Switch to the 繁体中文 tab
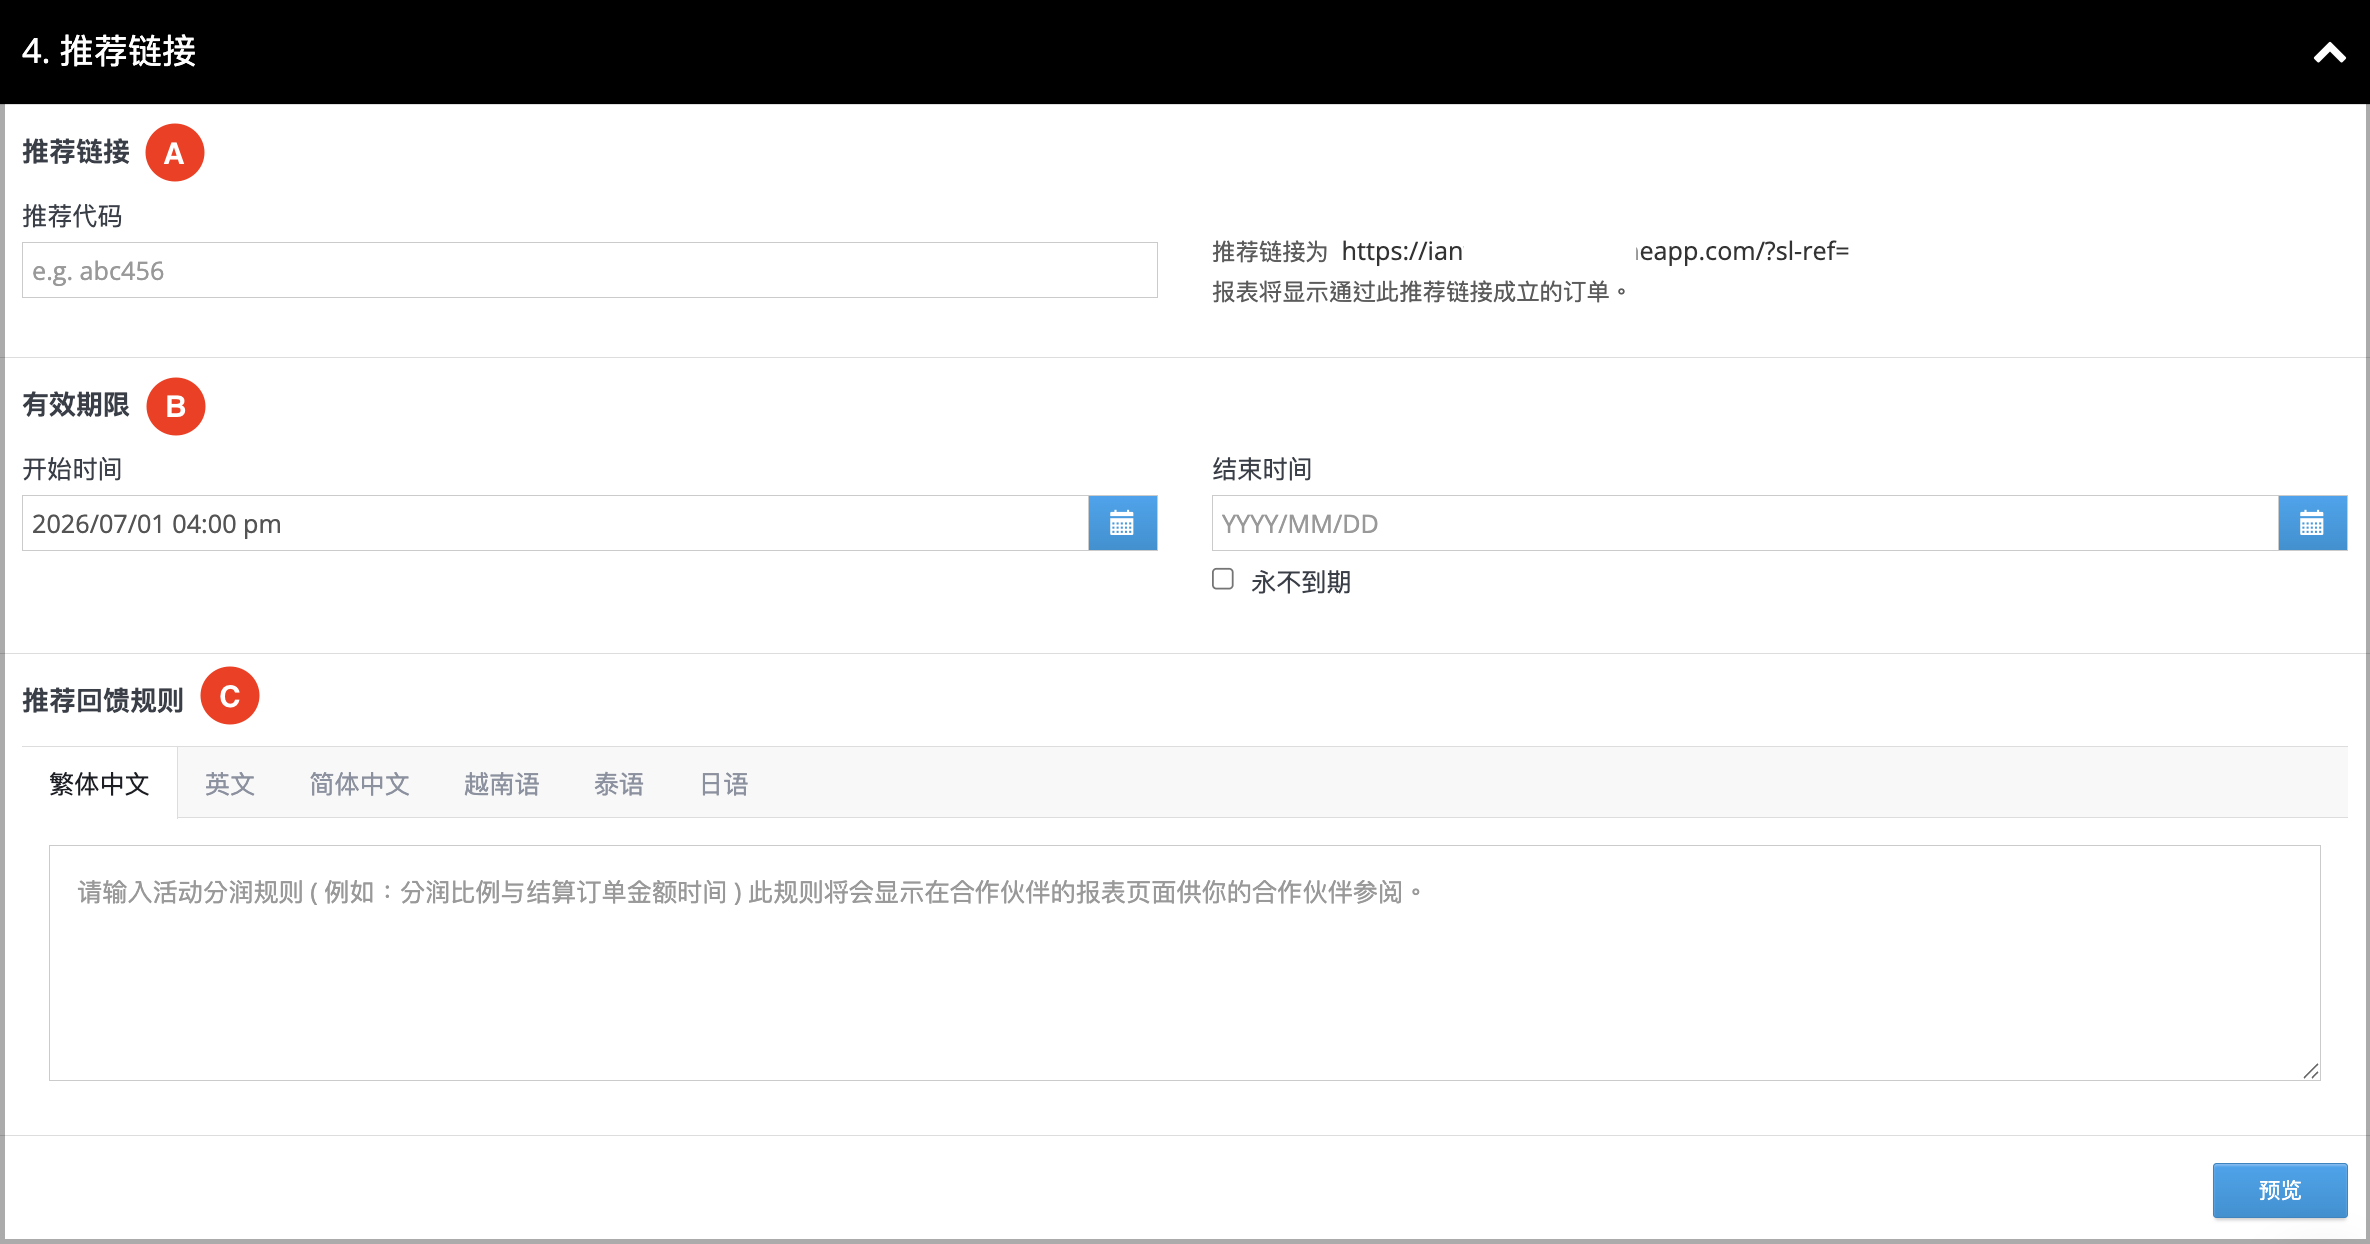Viewport: 2370px width, 1244px height. pos(99,783)
